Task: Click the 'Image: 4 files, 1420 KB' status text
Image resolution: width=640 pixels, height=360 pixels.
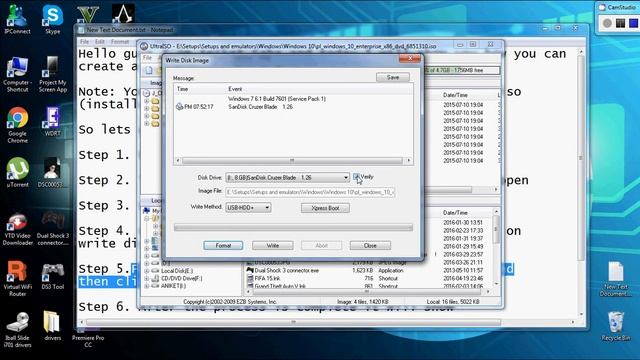Action: tap(362, 302)
